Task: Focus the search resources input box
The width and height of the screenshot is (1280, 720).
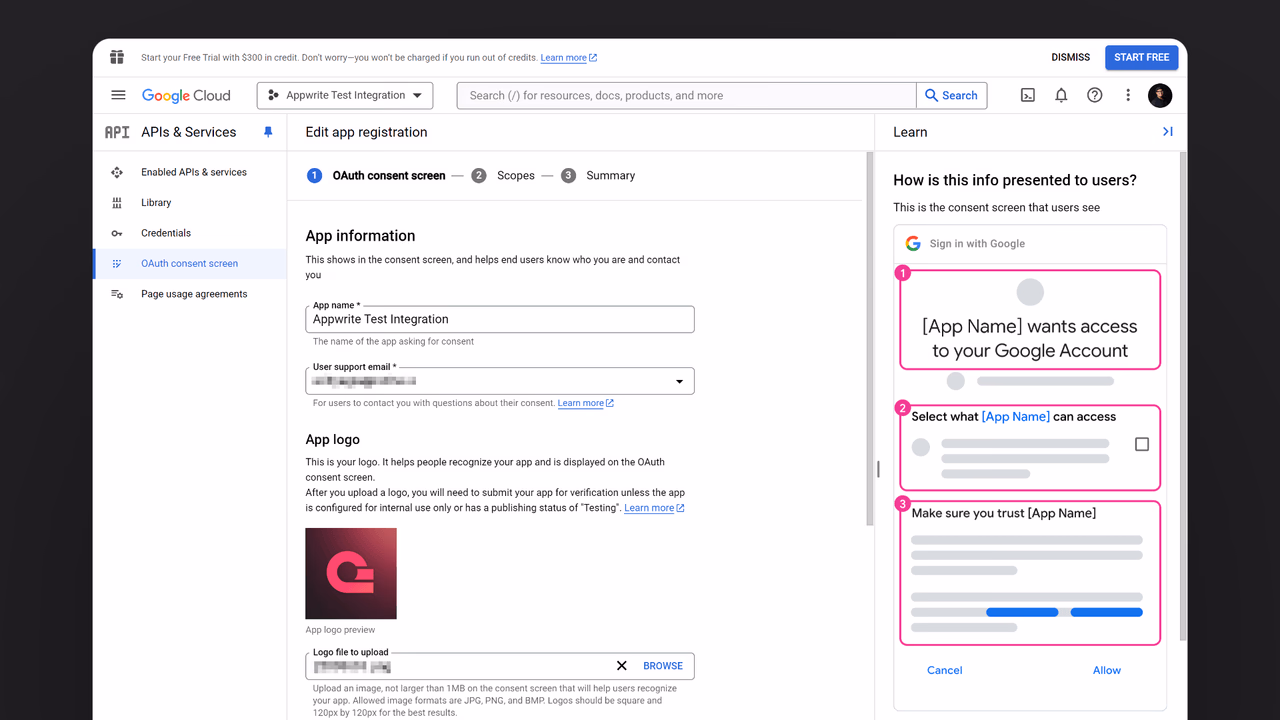Action: click(686, 95)
